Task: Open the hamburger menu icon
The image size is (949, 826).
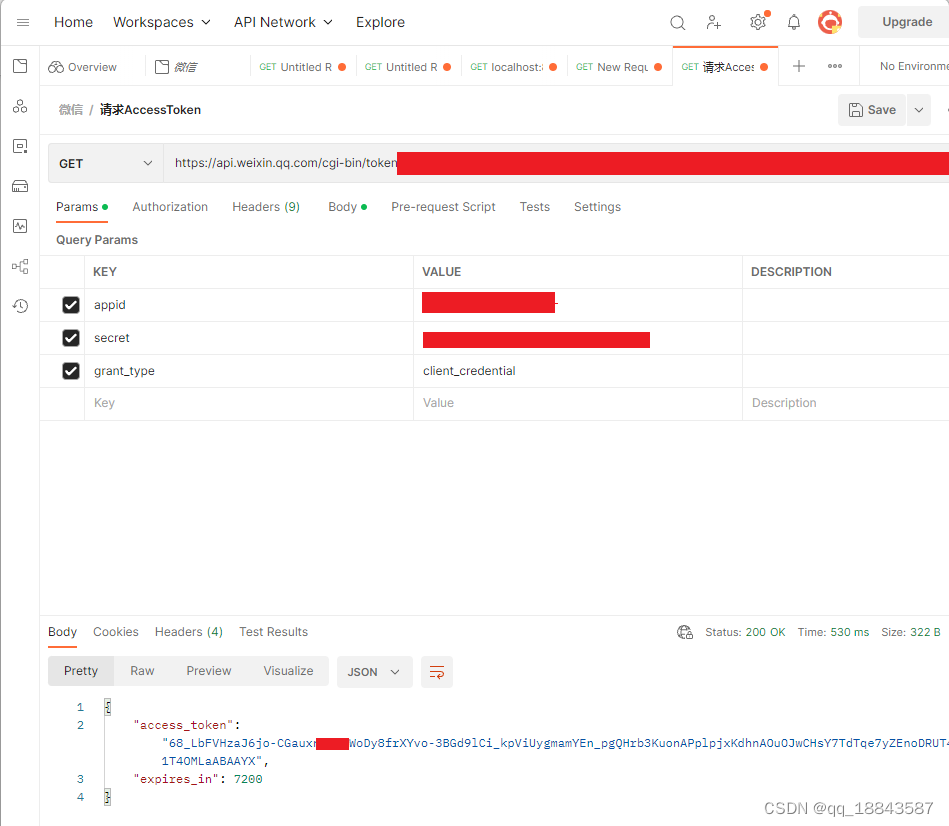Action: click(23, 22)
